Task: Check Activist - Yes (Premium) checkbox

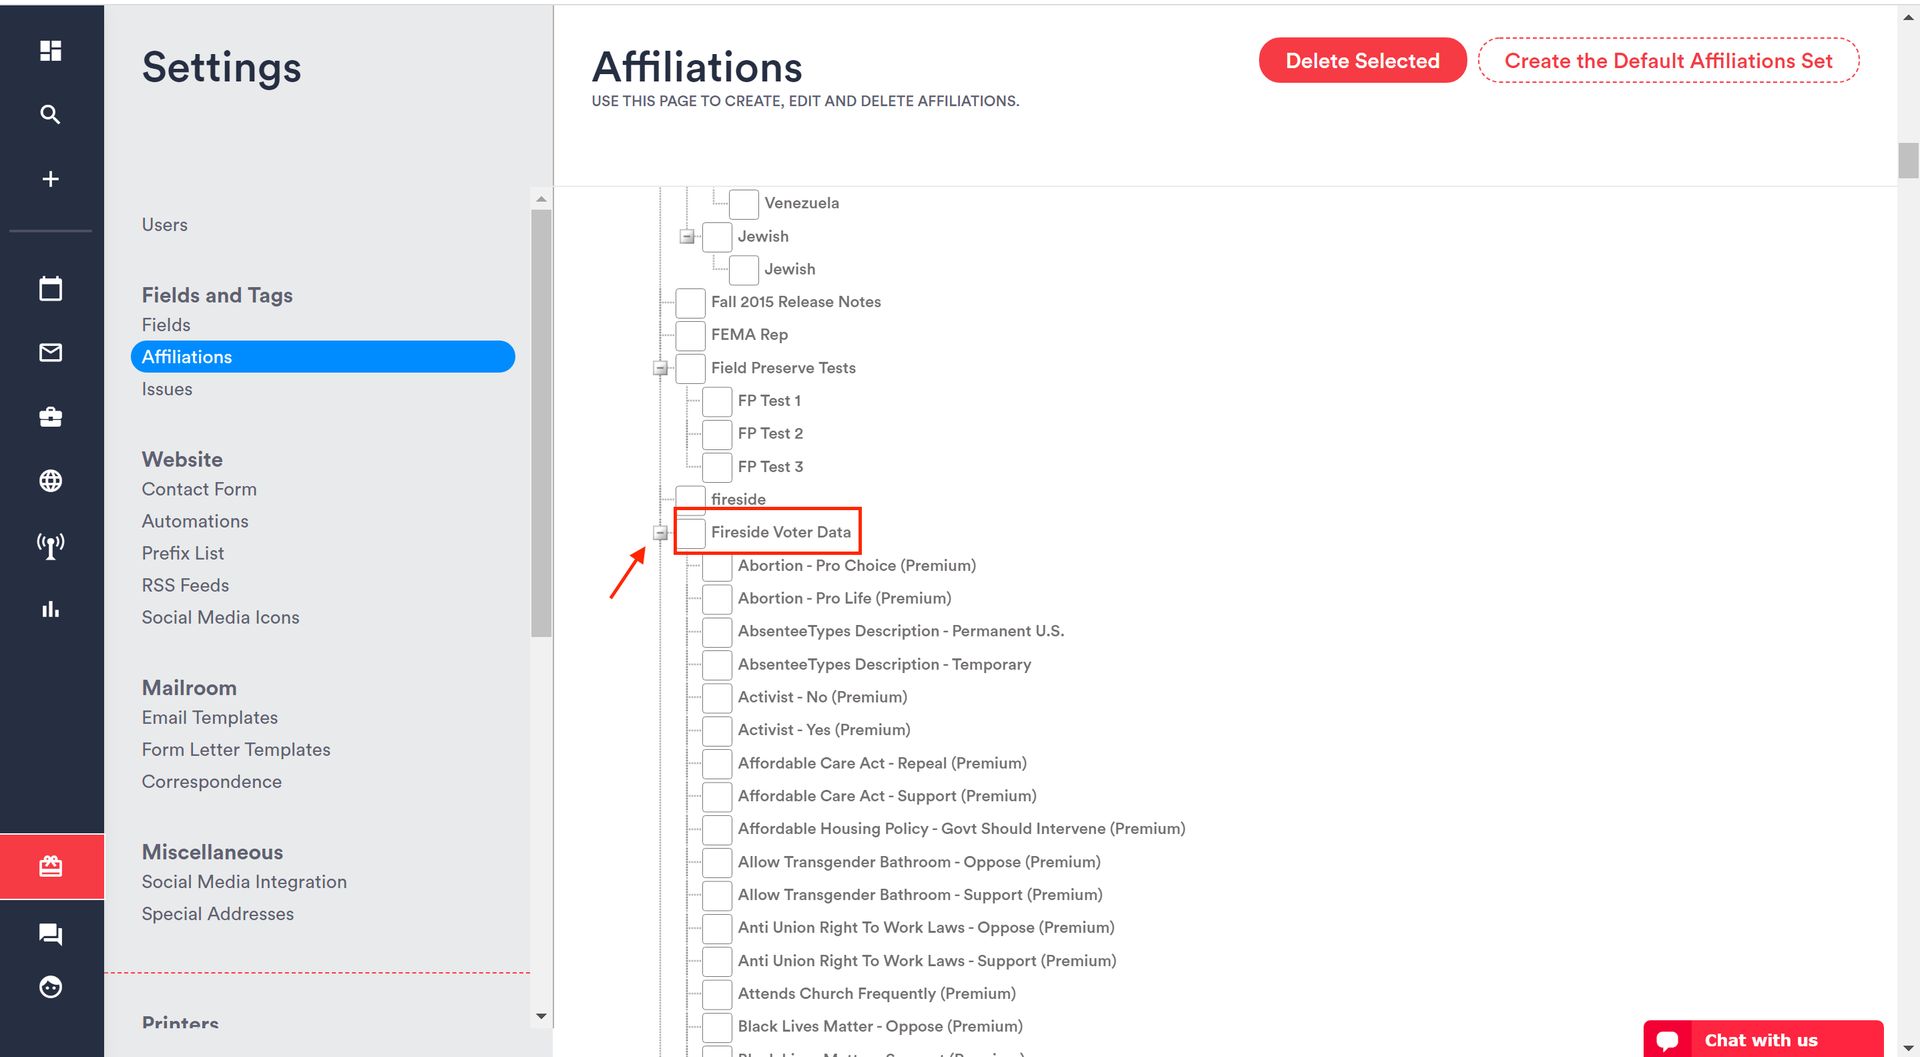Action: [x=717, y=730]
